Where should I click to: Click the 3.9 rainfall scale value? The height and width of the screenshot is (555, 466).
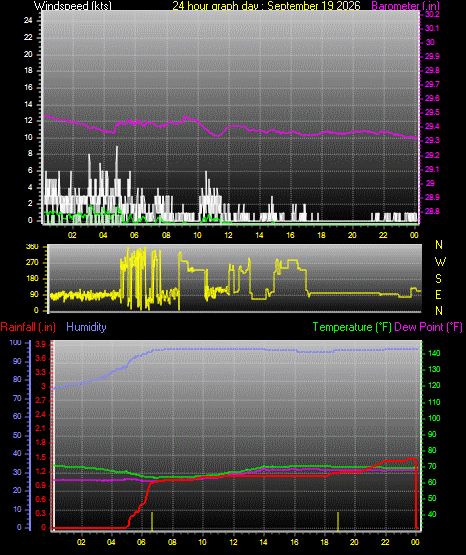[41, 344]
